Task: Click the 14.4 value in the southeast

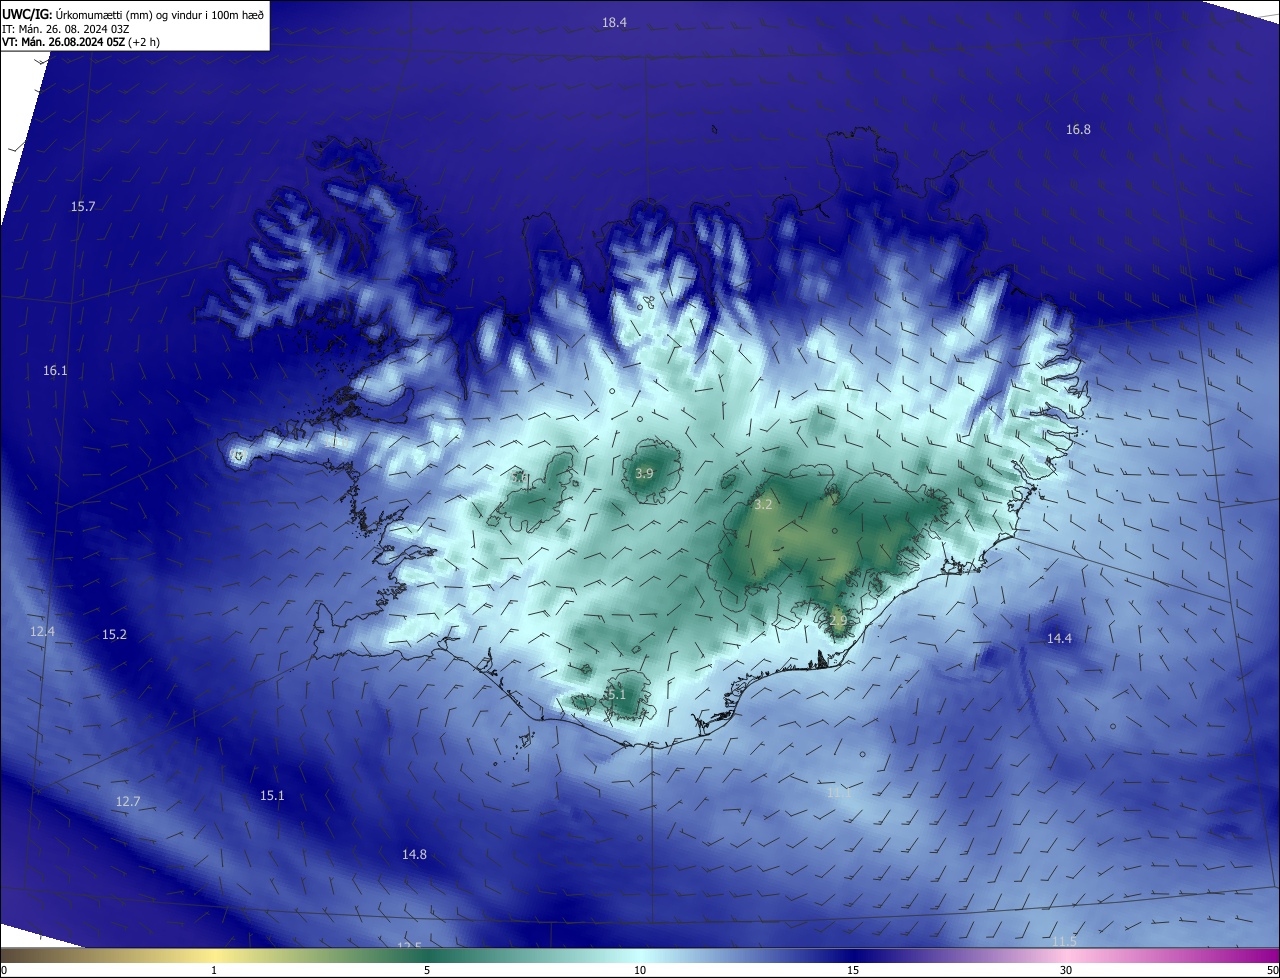Action: coord(1059,638)
